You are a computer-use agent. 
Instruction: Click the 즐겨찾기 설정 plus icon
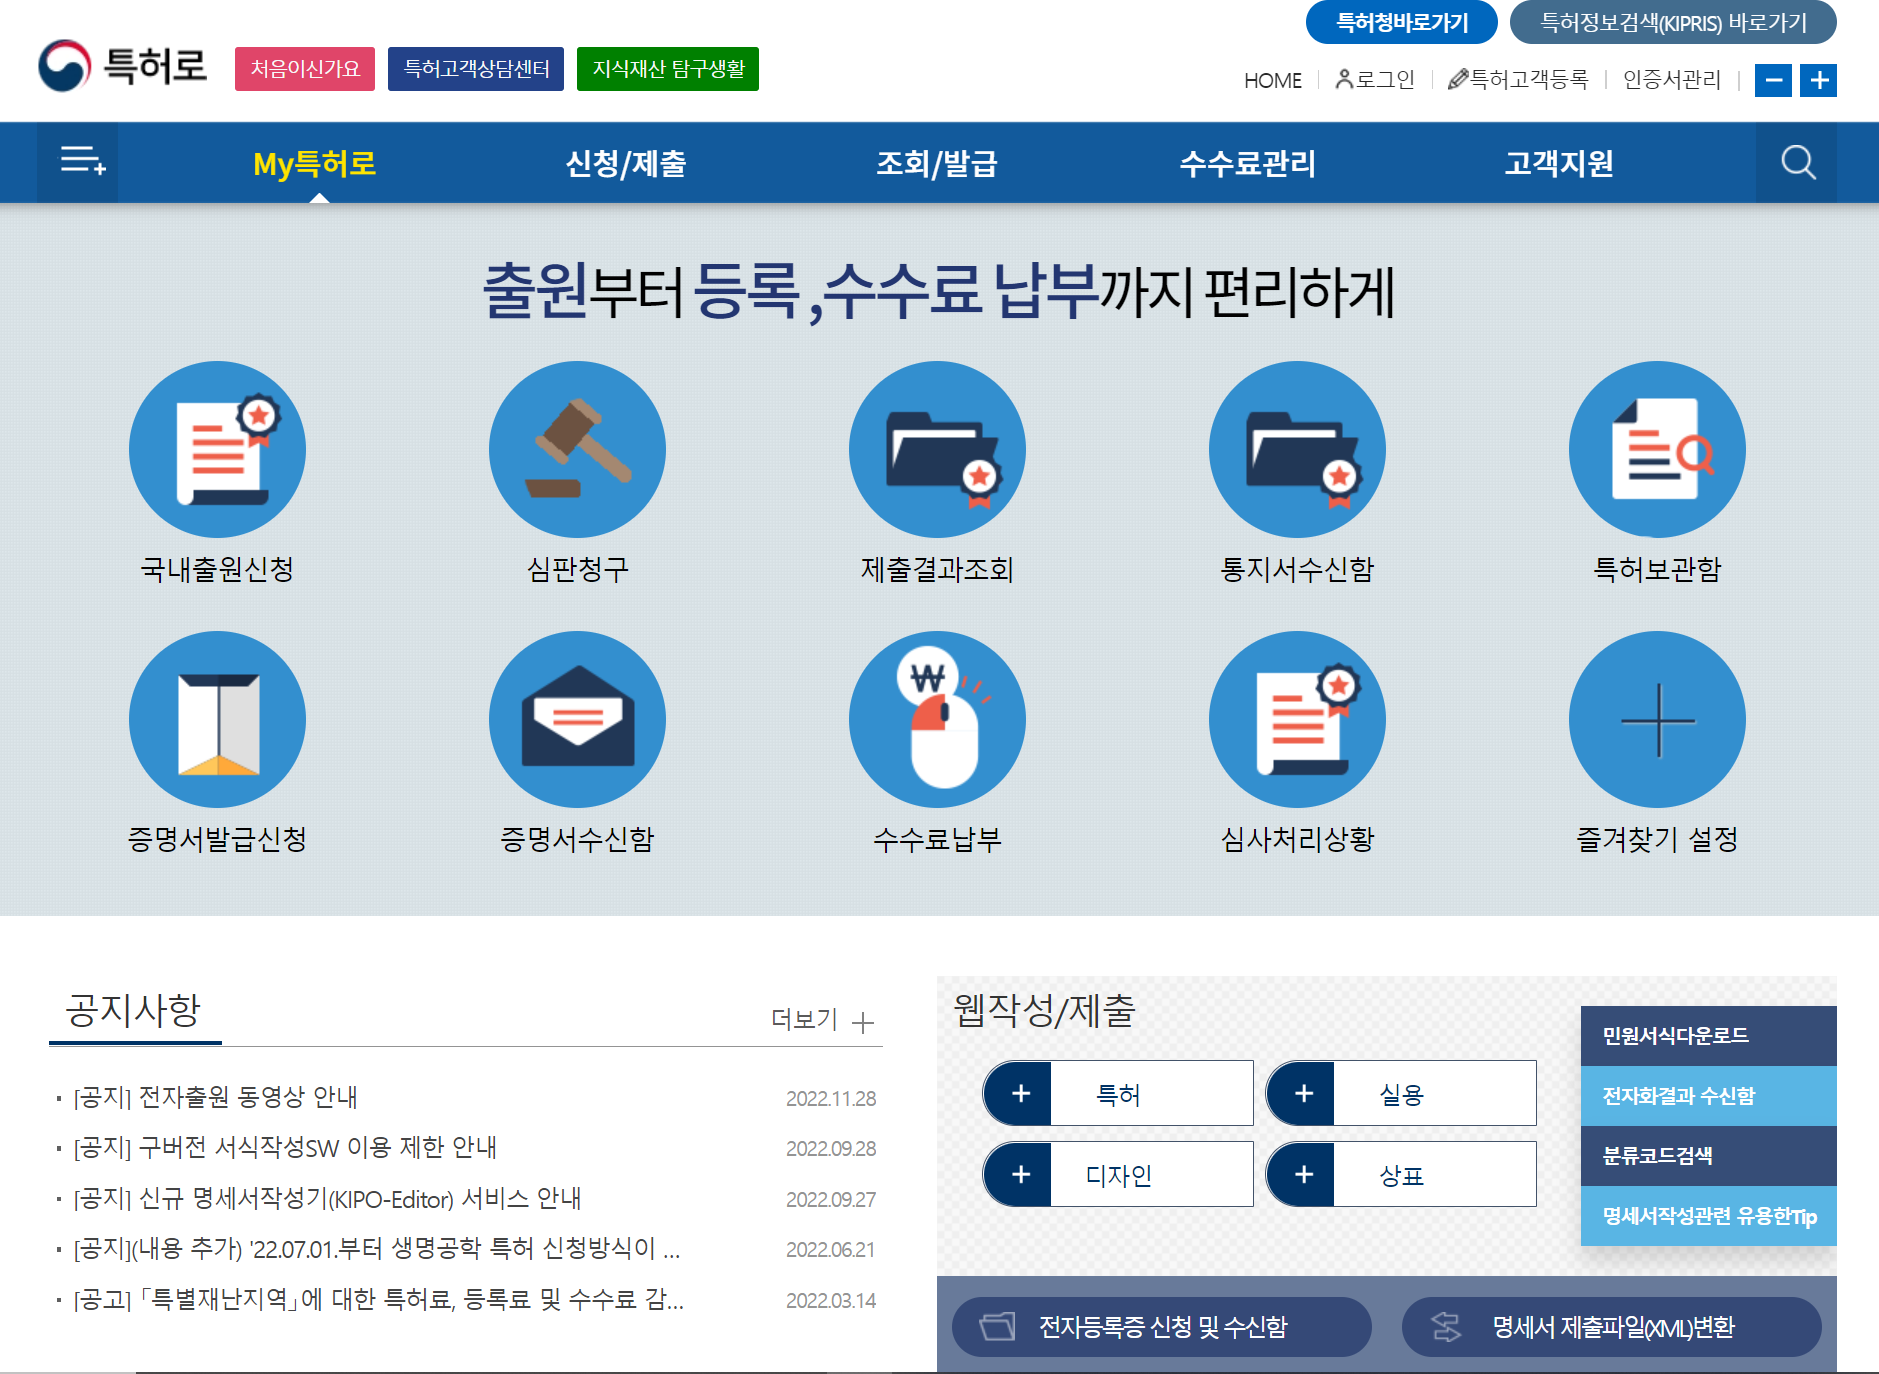pos(1657,719)
